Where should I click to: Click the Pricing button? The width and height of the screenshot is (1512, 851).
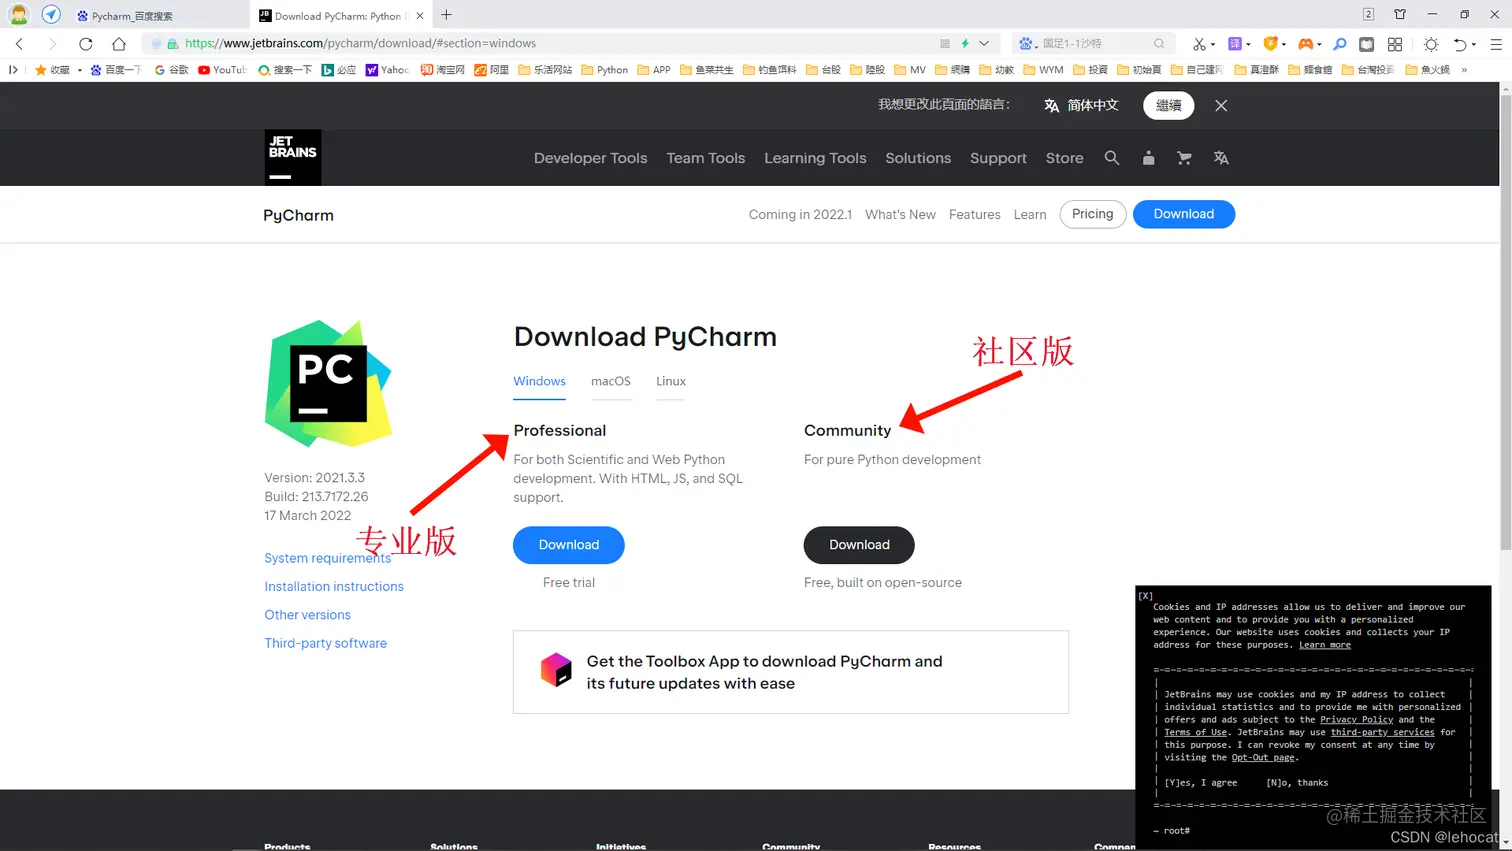(x=1093, y=214)
